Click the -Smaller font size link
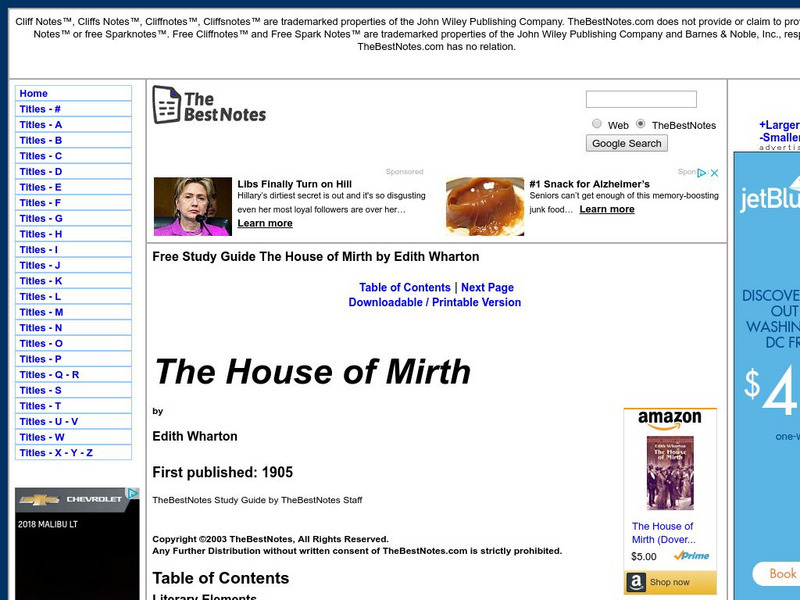The image size is (800, 600). pos(779,137)
